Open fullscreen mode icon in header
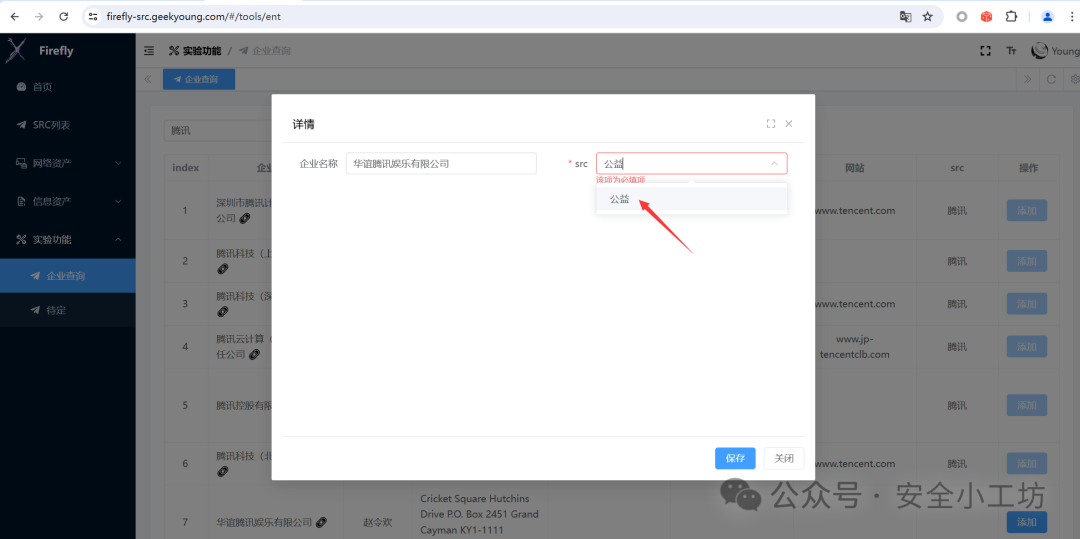Screen dimensions: 1080x539 point(986,50)
